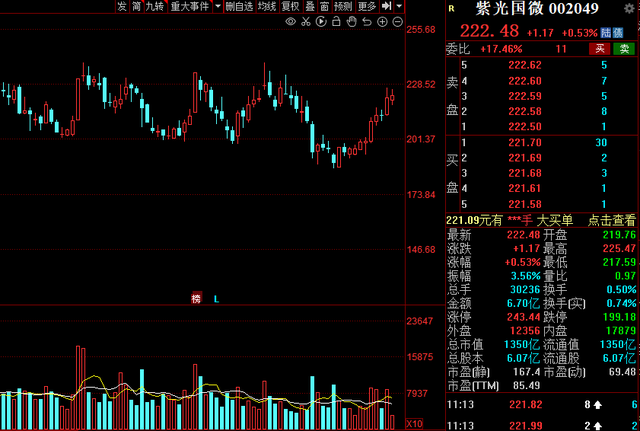
Task: Click buy level 3 price 221.68
Action: click(x=524, y=173)
